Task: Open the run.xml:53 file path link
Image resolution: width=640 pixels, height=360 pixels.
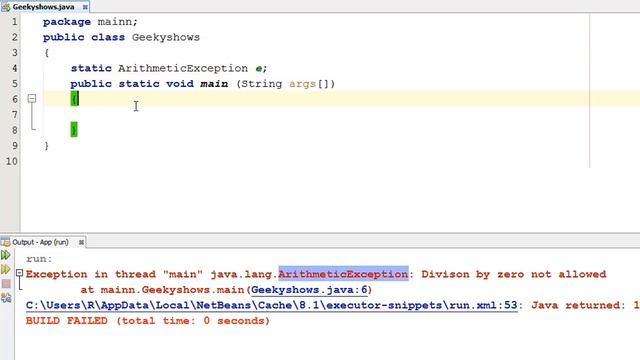Action: [271, 305]
